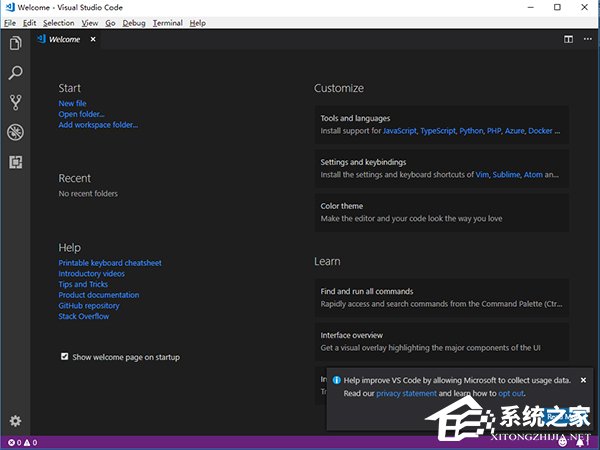Install TypeScript support link
Screen dimensions: 600x450
438,131
